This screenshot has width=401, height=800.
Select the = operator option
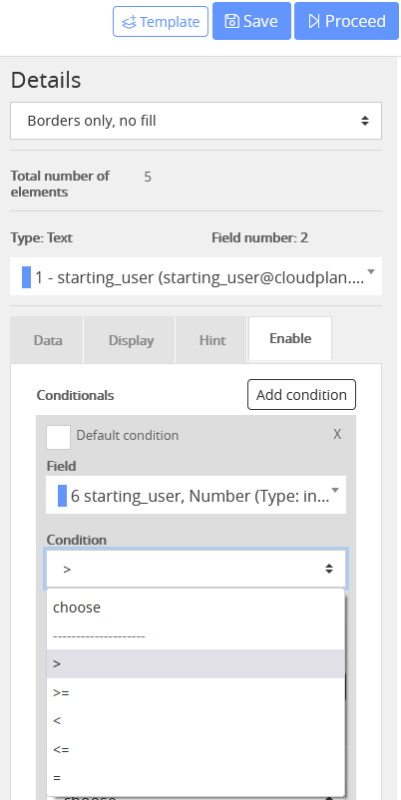(196, 778)
